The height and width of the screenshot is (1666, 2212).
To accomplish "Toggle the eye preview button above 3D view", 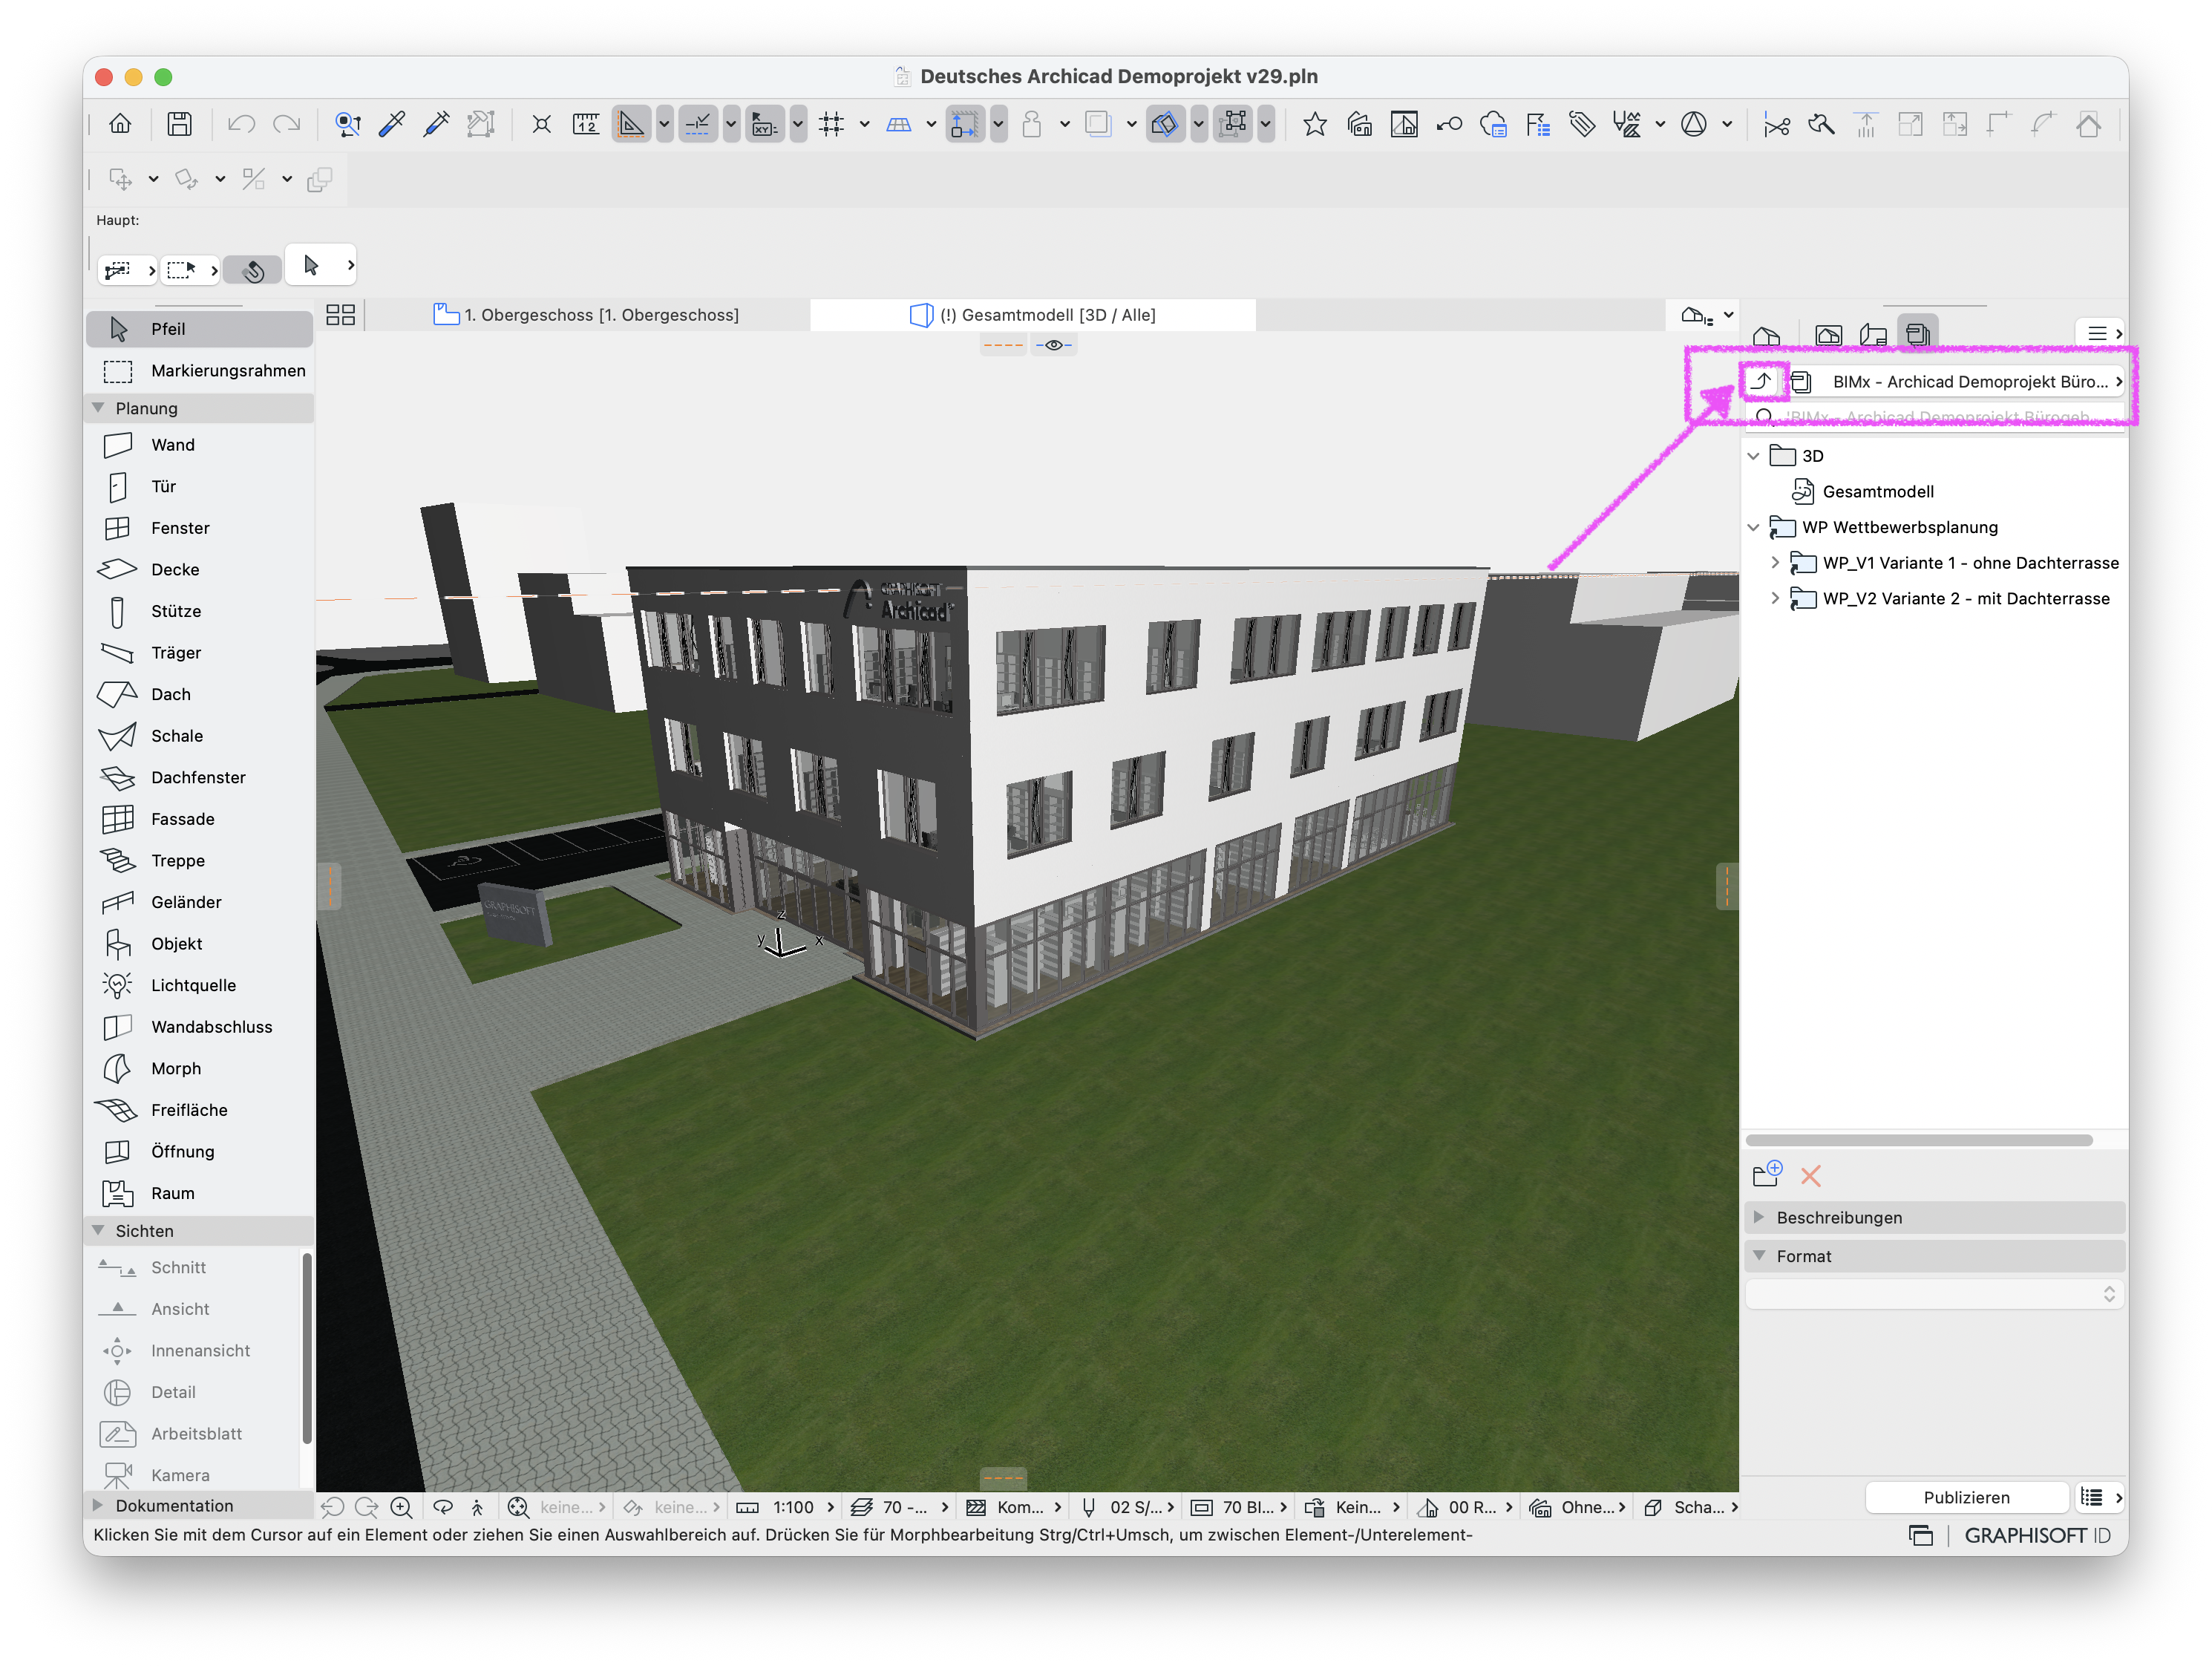I will (x=1054, y=345).
